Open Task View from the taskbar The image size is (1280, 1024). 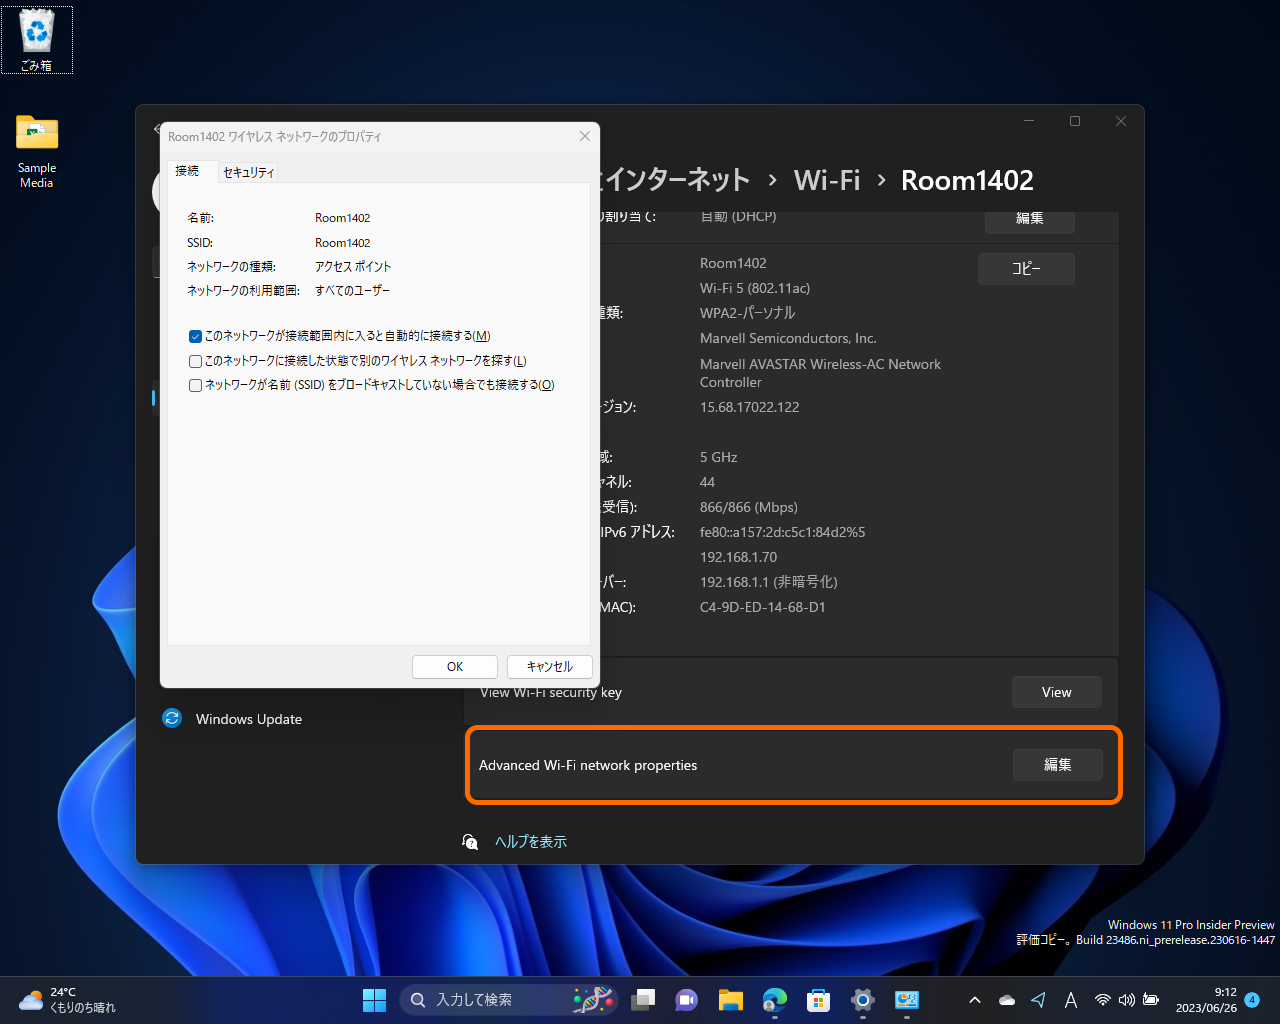coord(642,999)
